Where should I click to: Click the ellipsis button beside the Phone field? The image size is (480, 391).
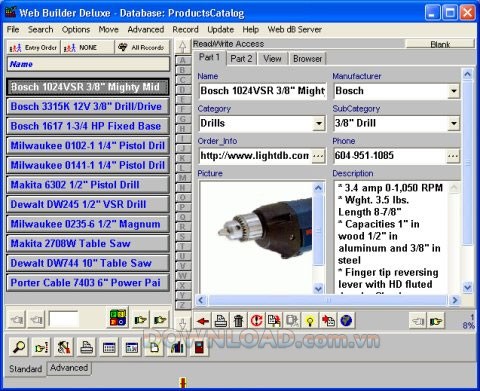tap(453, 156)
